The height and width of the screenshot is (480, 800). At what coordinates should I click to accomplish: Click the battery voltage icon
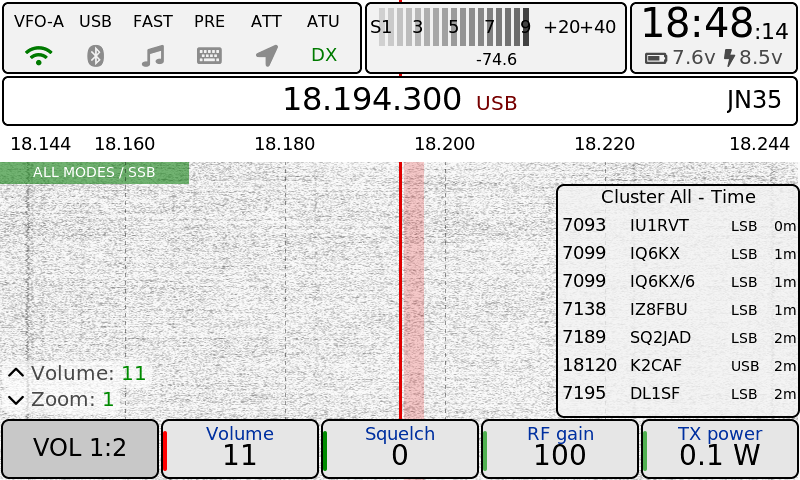click(656, 58)
